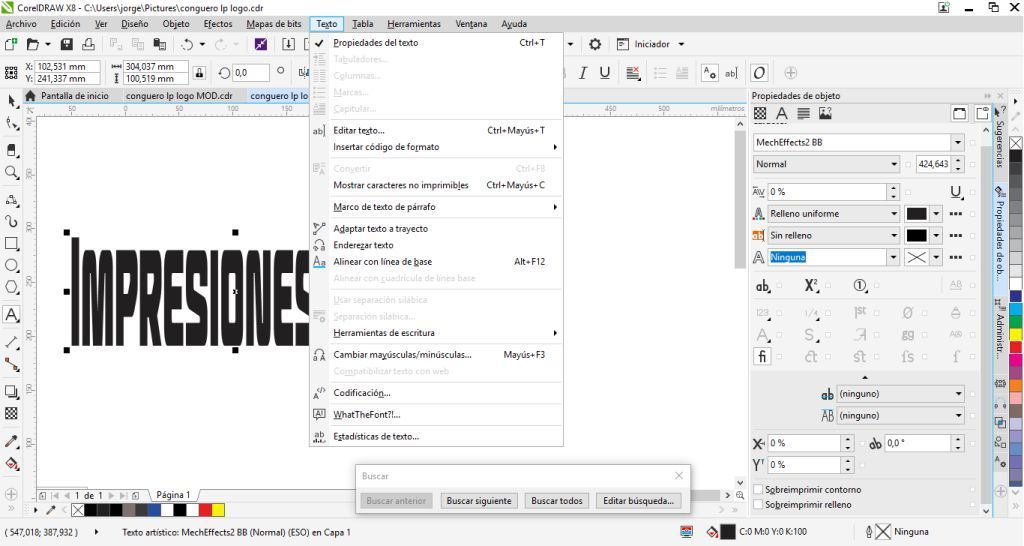Screen dimensions: 1024x546
Task: Enable Sobreimprimir contorno checkbox
Action: 758,489
